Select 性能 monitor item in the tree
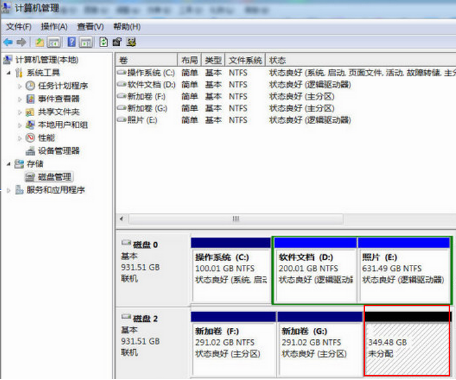This screenshot has height=380, width=456. pyautogui.click(x=40, y=138)
